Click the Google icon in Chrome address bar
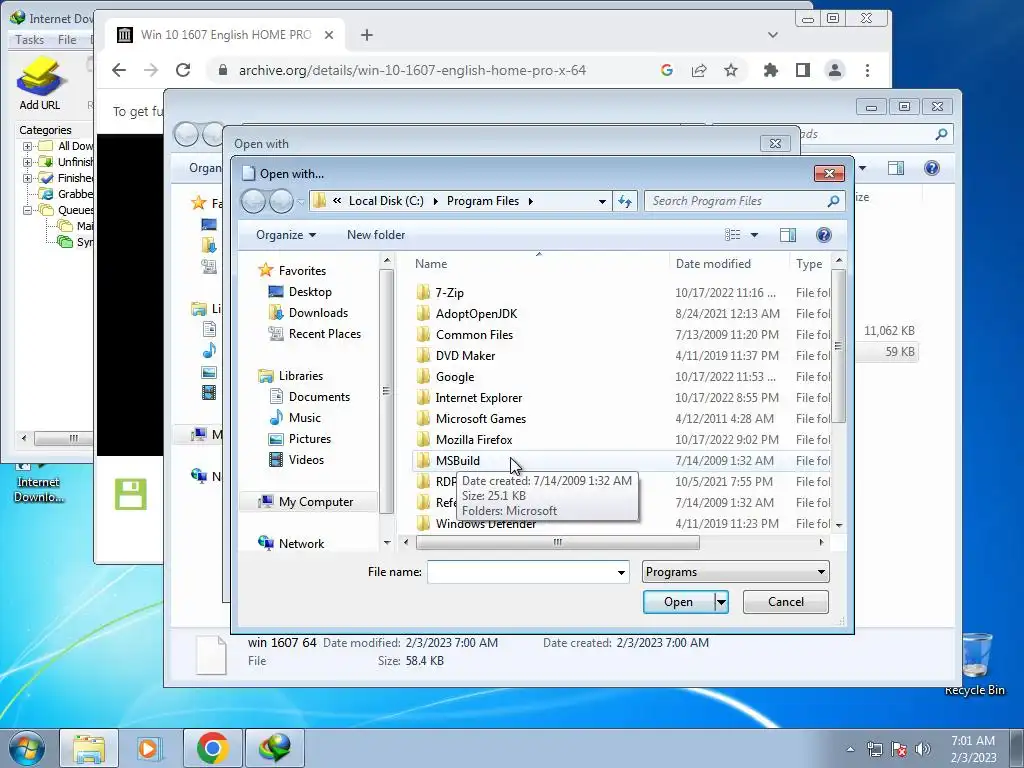1024x768 pixels. click(x=667, y=70)
